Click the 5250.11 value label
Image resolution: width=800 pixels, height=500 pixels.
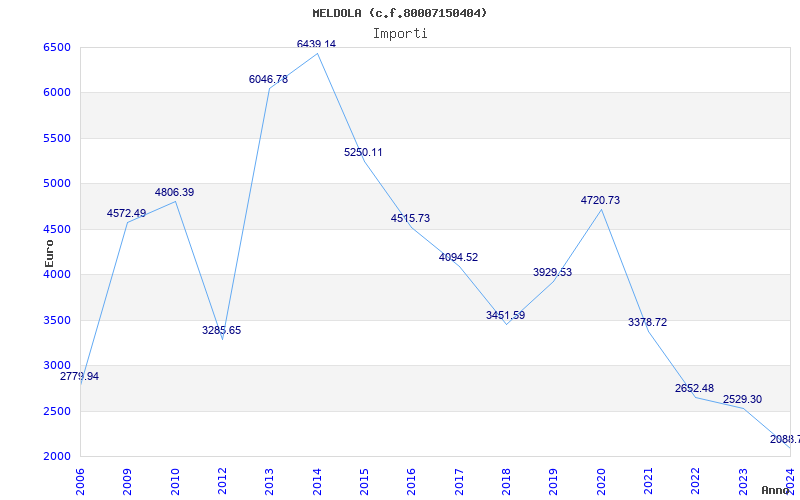[x=363, y=152]
